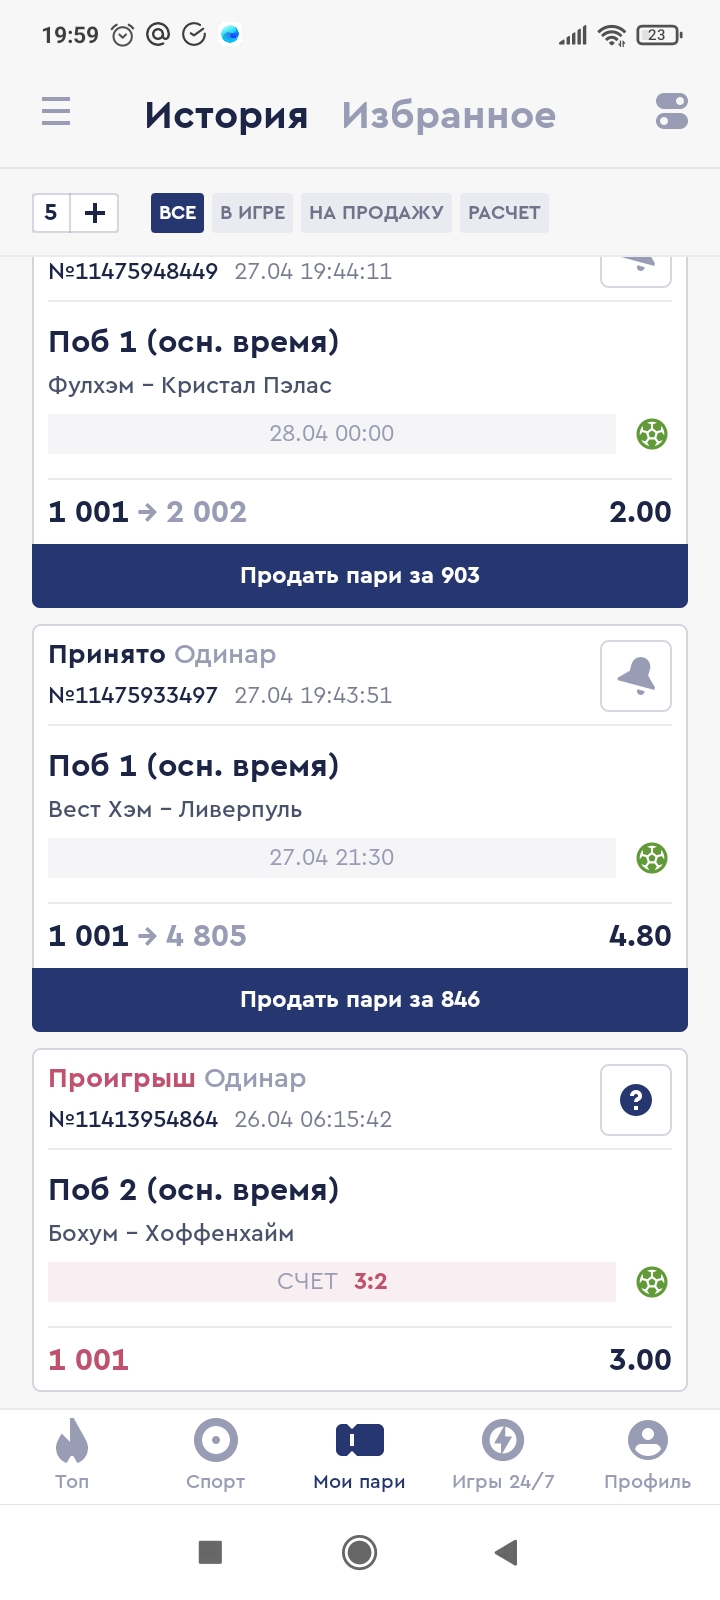
Task: Tap the bell icon for Вест Хэм bet
Action: coord(635,677)
